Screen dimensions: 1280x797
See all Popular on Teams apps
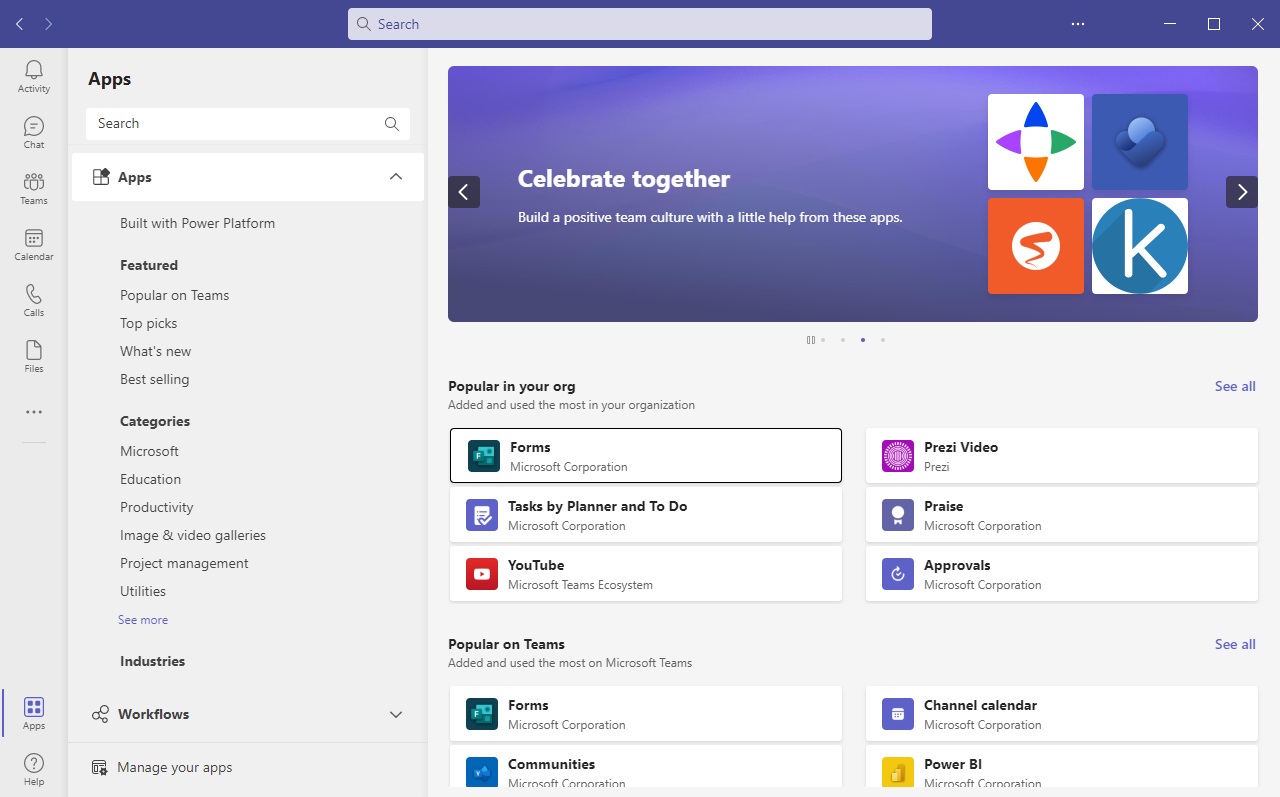click(x=1235, y=644)
